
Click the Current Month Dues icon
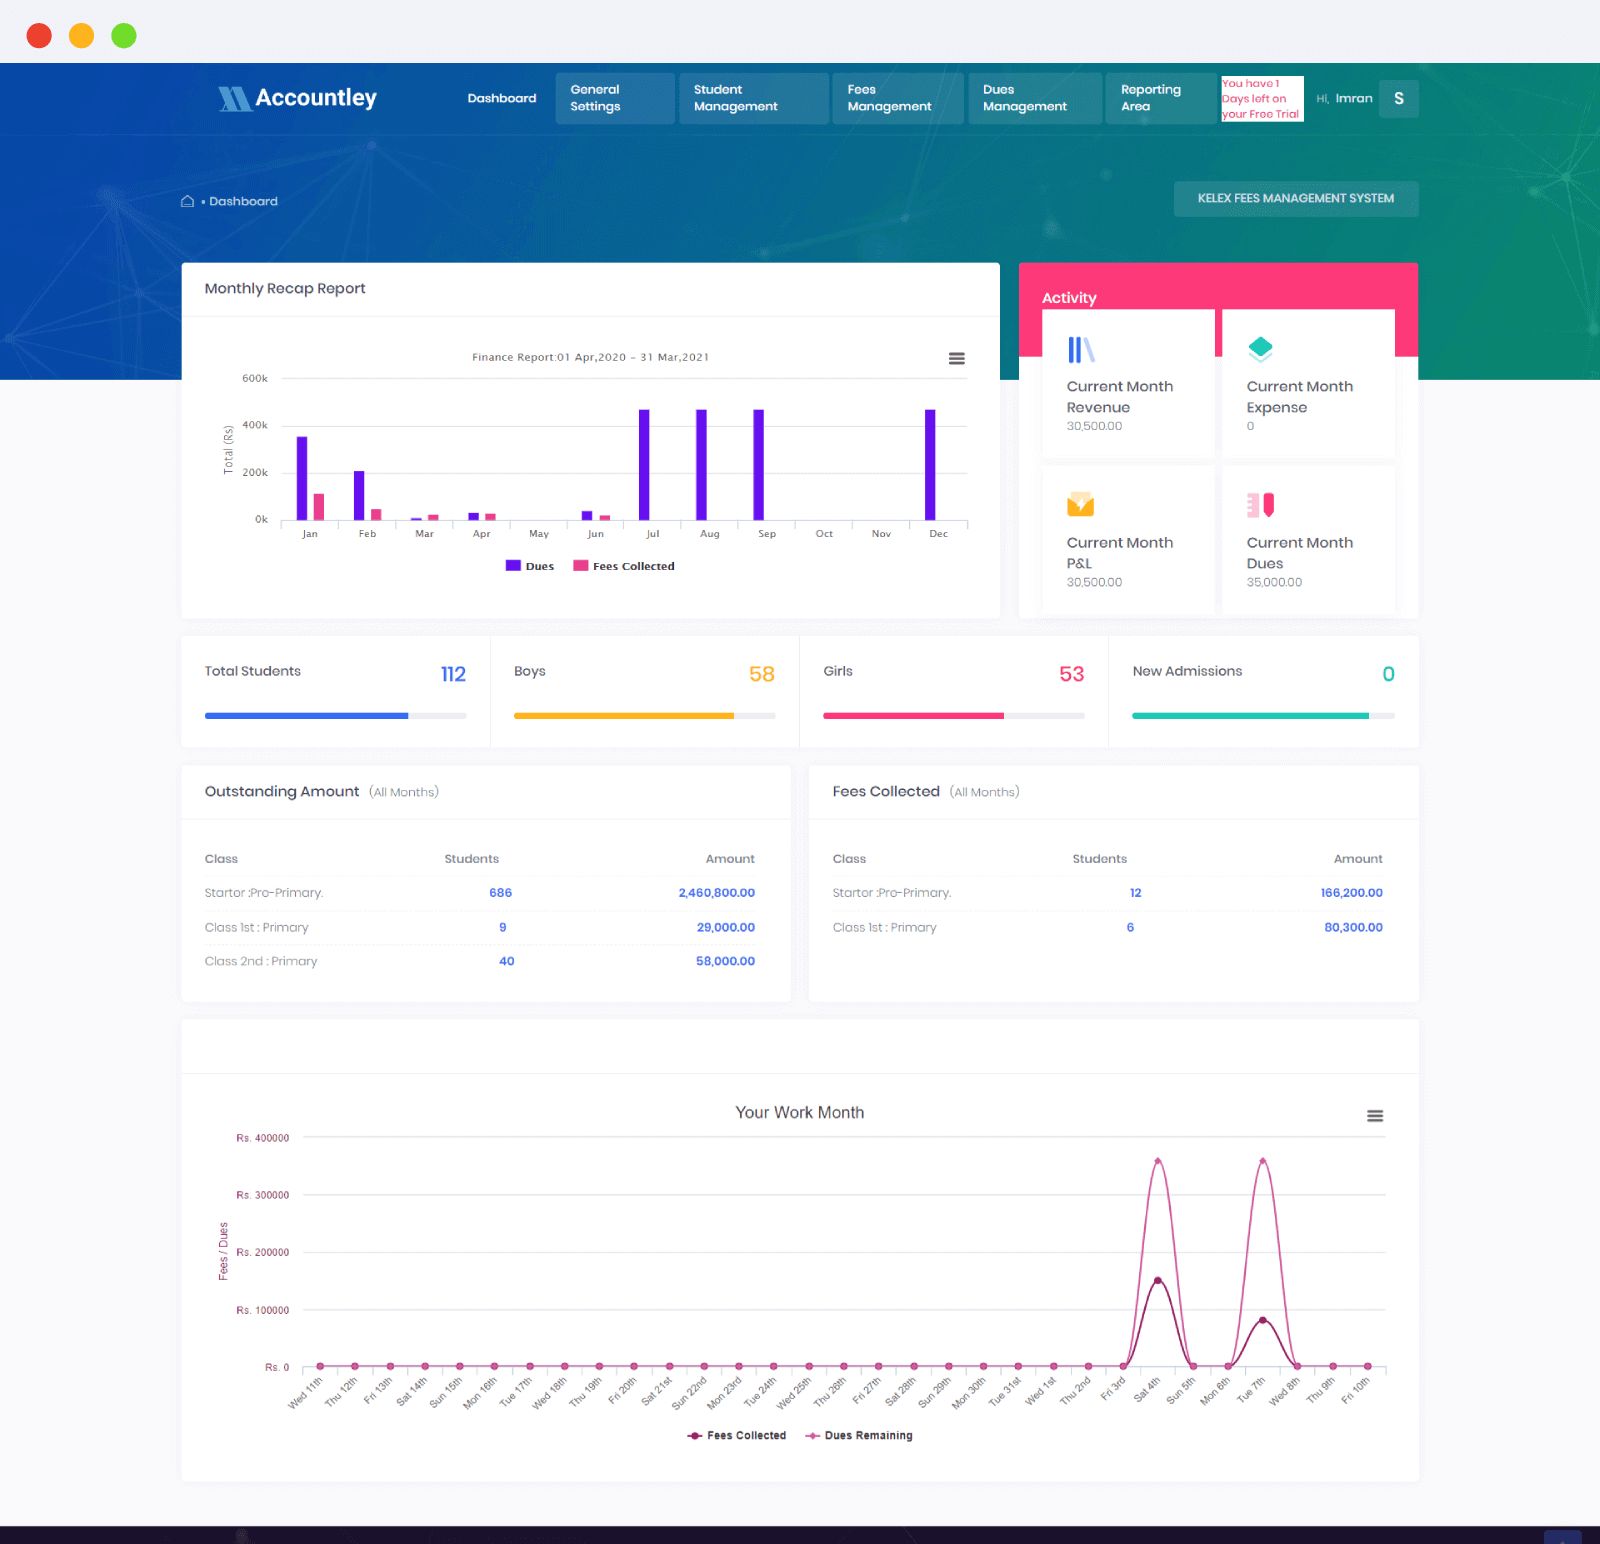tap(1260, 505)
